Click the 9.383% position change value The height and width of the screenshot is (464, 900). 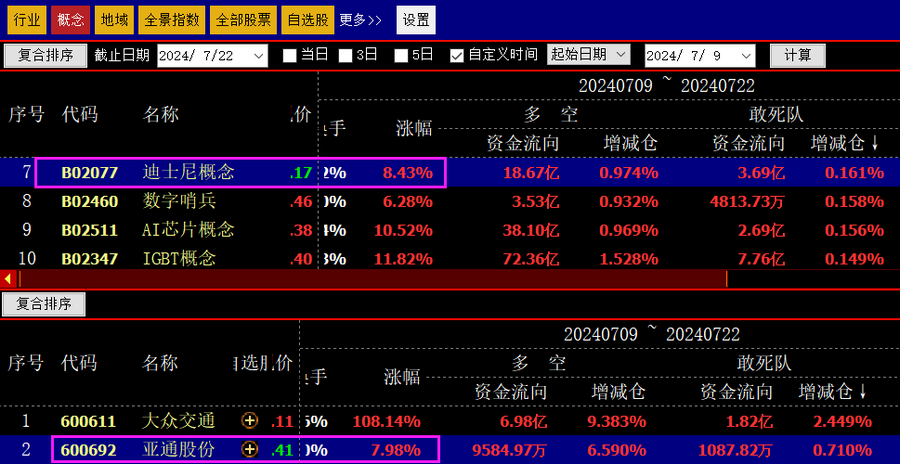click(617, 422)
